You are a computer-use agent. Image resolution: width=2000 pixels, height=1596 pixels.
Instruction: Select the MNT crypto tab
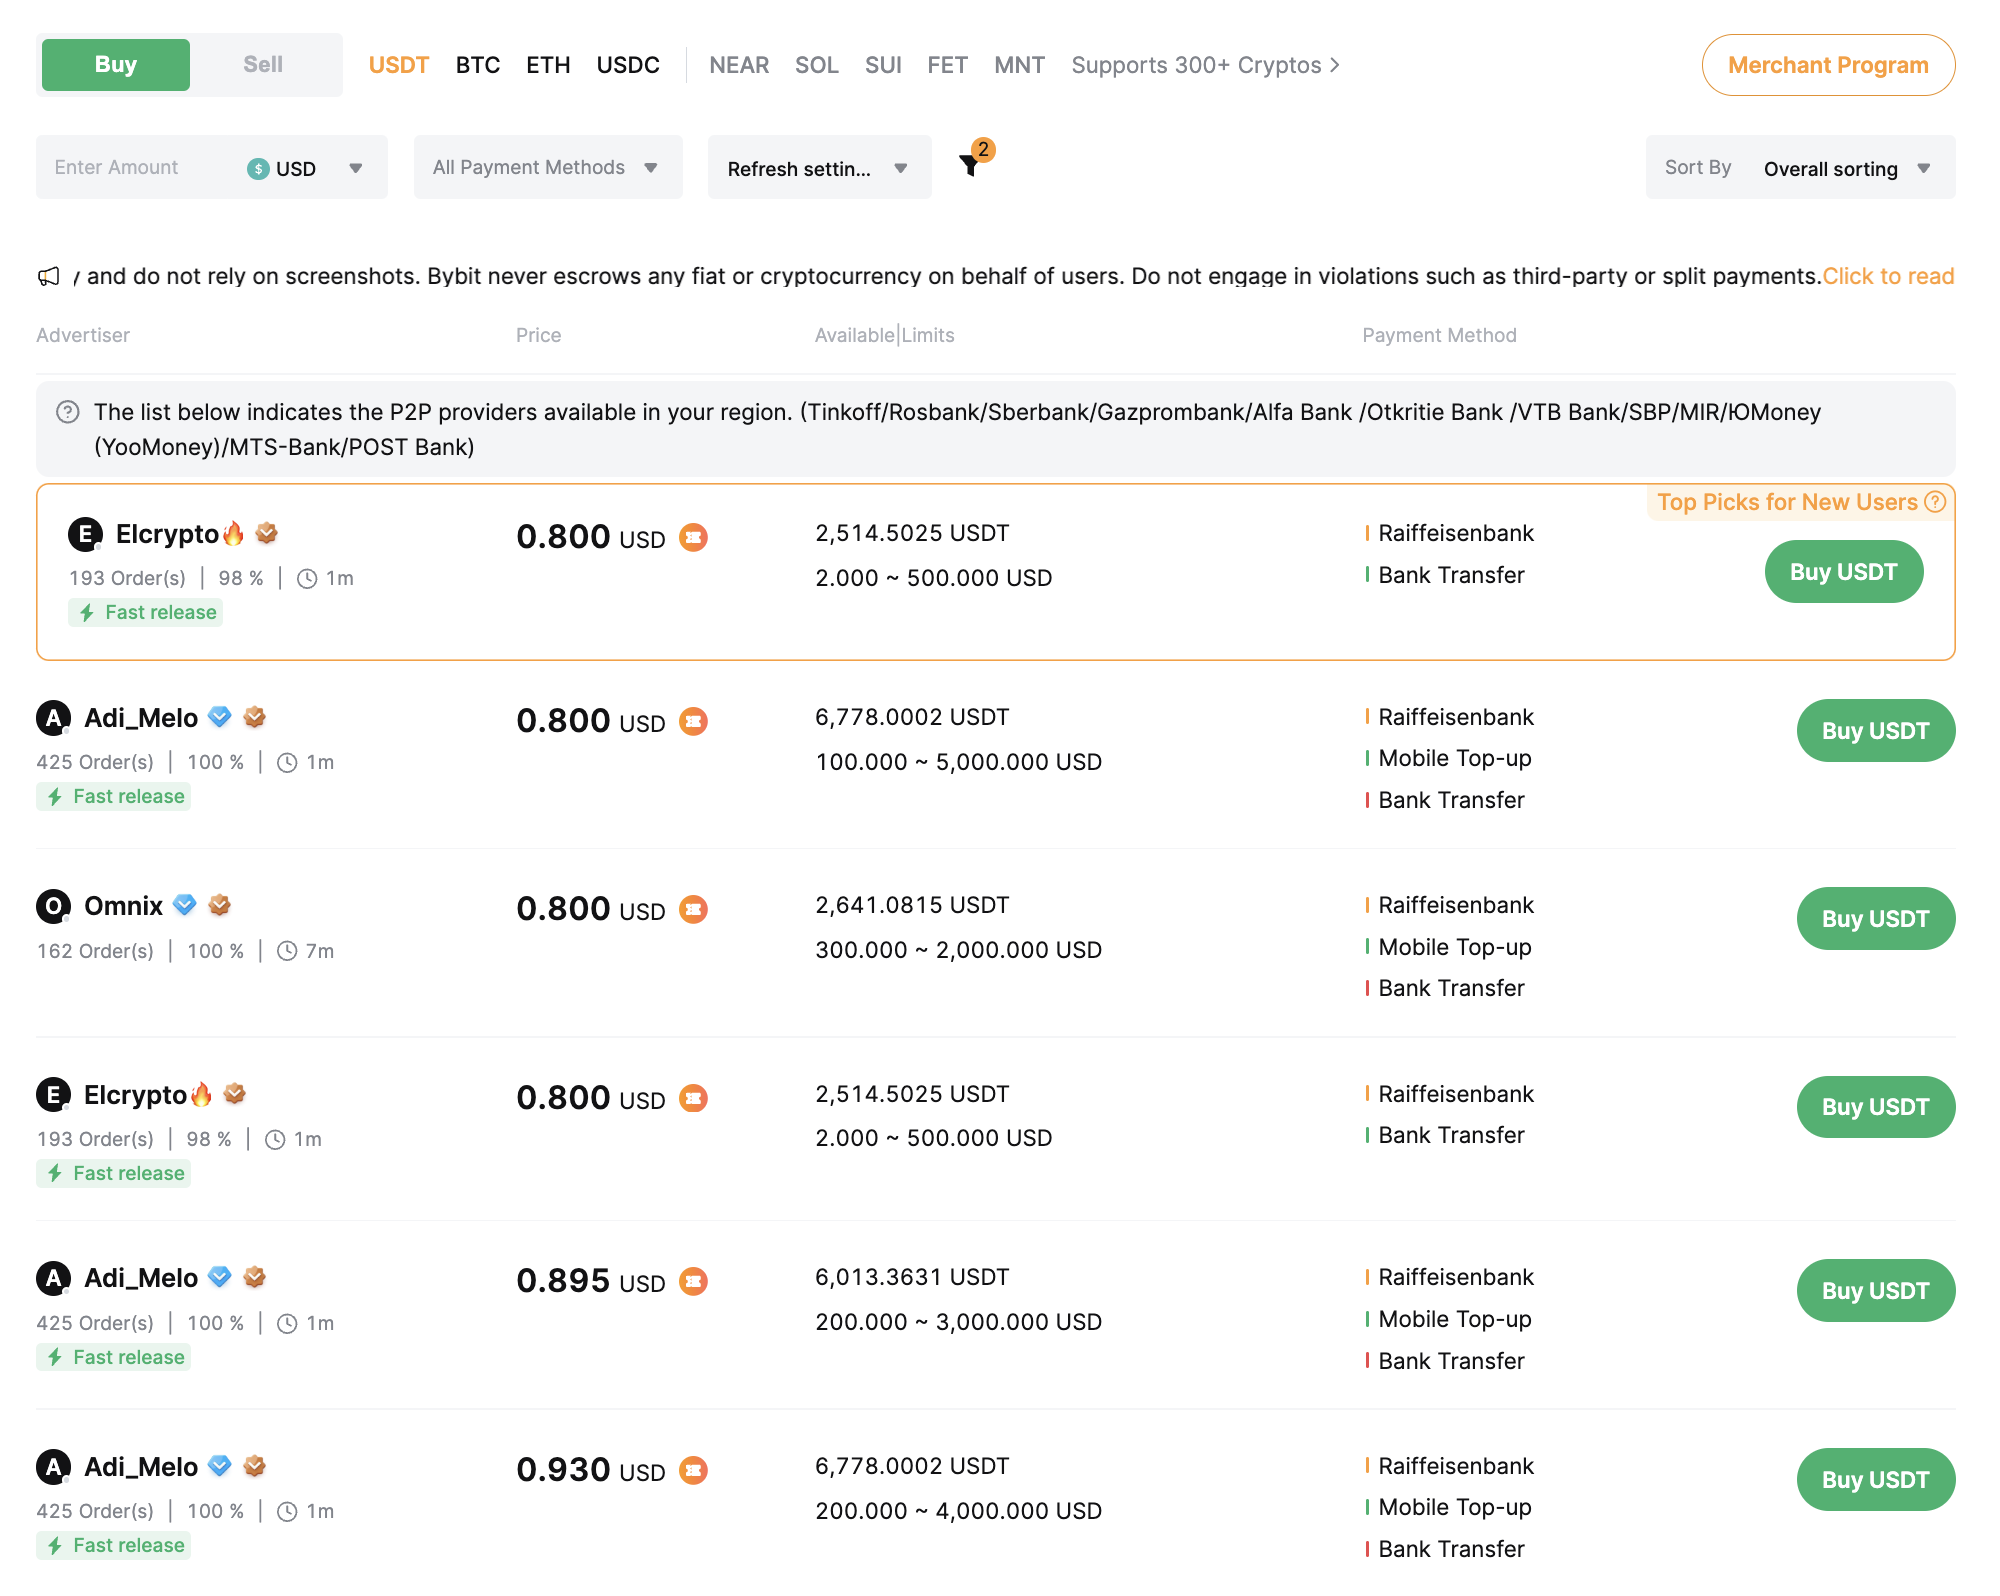1019,65
